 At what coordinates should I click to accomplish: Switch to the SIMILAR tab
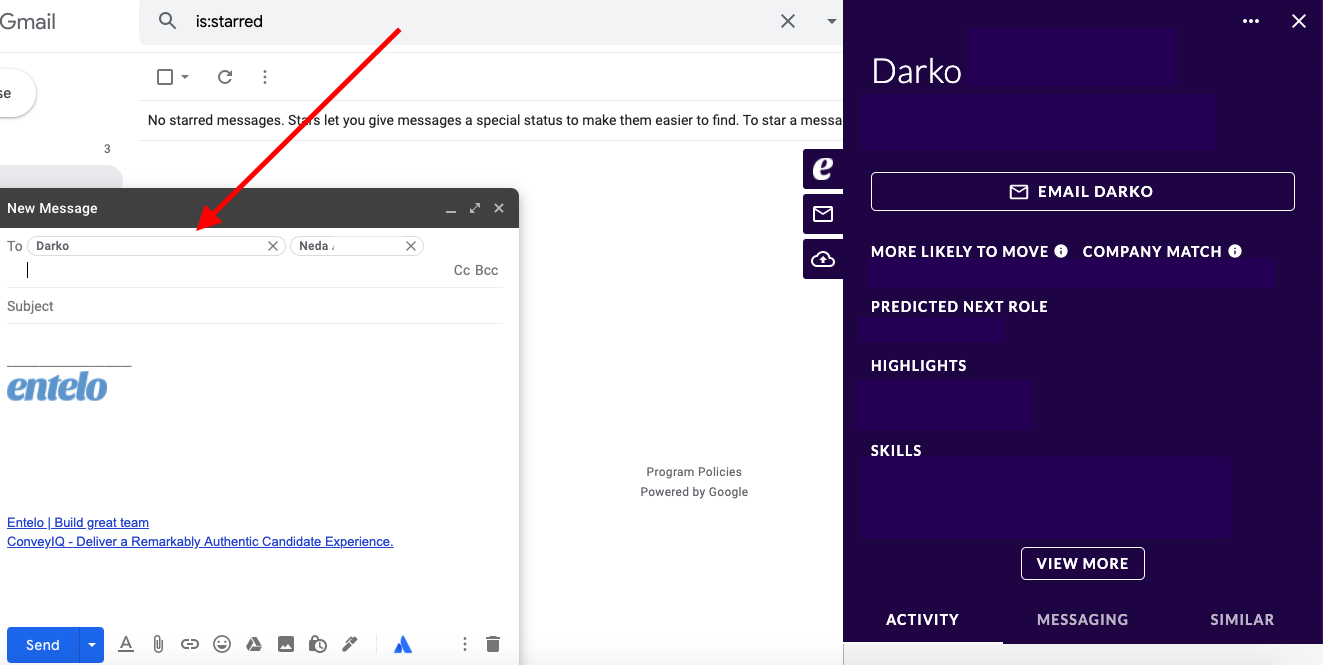tap(1242, 620)
